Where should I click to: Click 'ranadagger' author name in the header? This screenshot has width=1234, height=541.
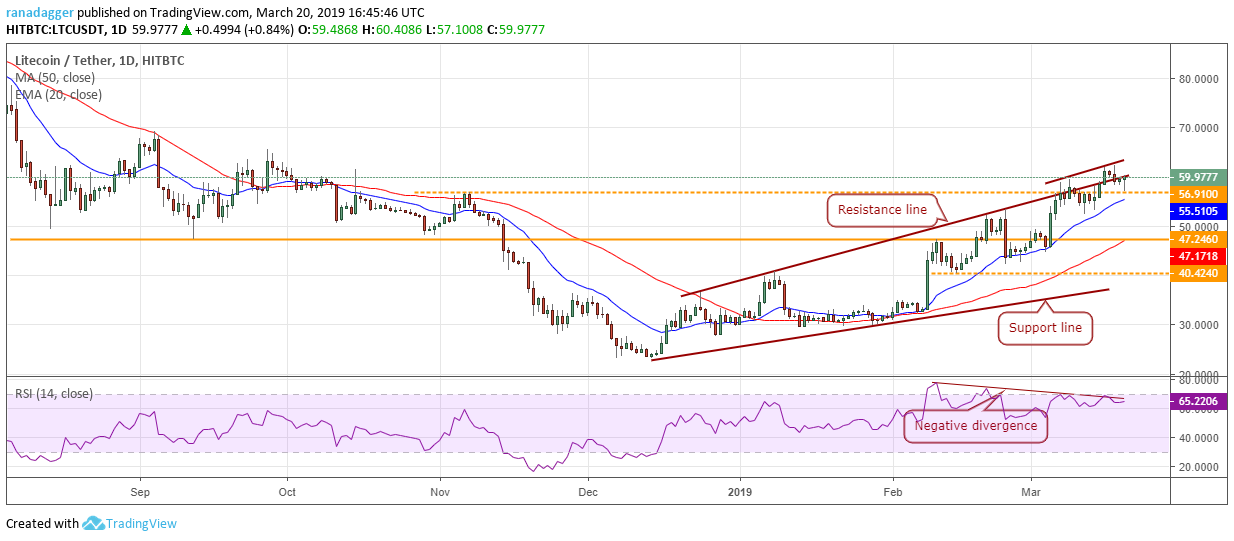(39, 12)
